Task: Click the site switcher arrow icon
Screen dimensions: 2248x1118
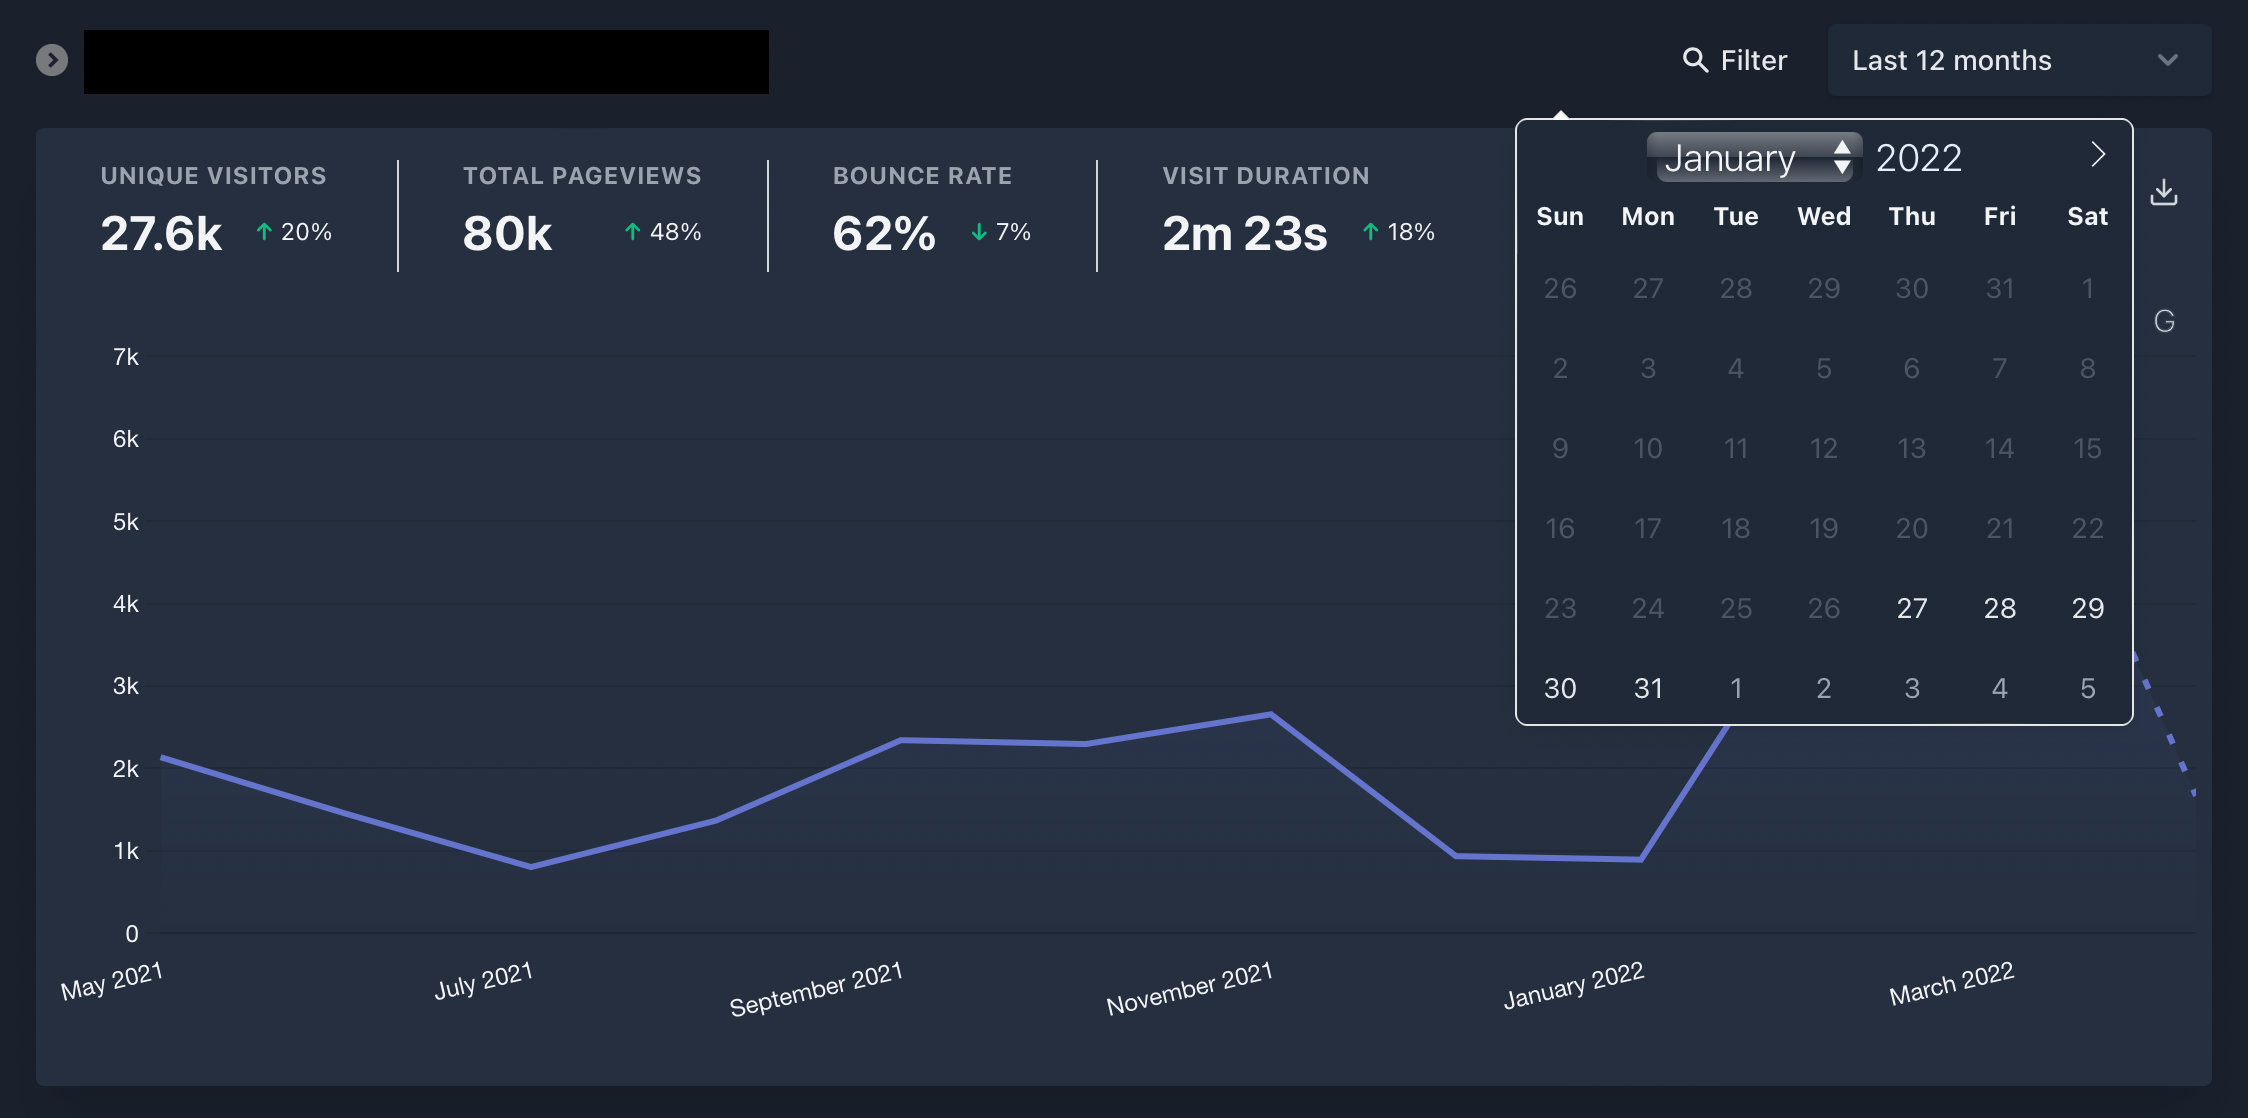Action: pos(52,60)
